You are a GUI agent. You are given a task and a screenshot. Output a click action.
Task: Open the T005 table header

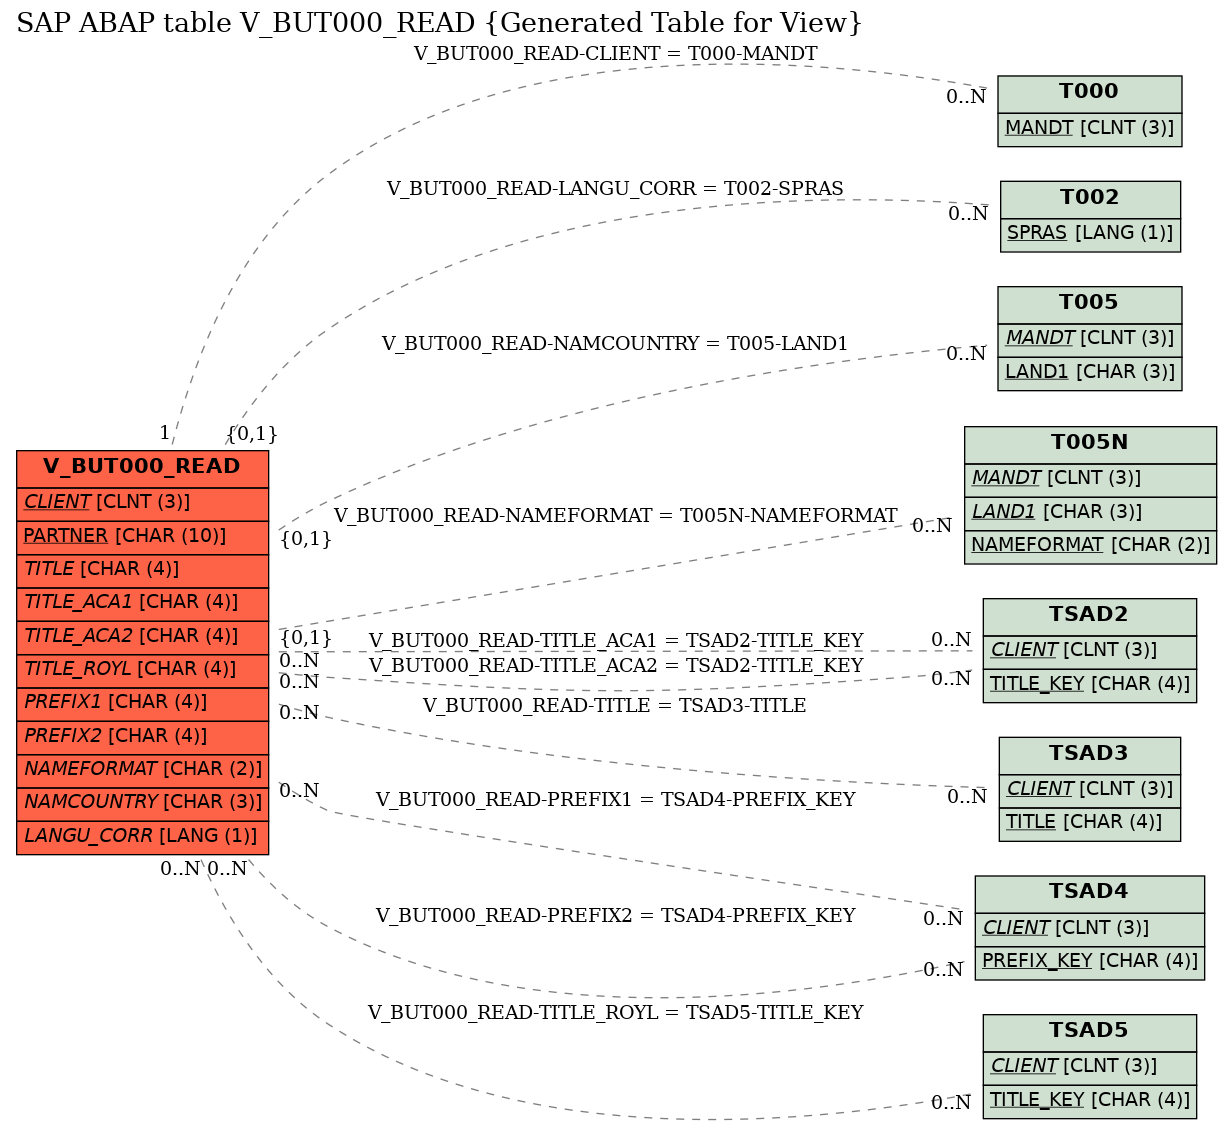[x=1090, y=304]
